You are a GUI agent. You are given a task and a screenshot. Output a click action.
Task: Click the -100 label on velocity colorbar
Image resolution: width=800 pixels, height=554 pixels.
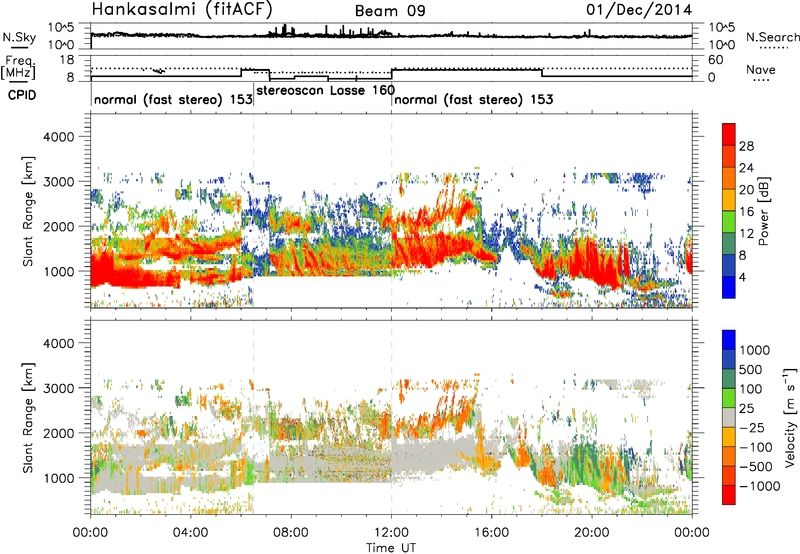pos(755,447)
